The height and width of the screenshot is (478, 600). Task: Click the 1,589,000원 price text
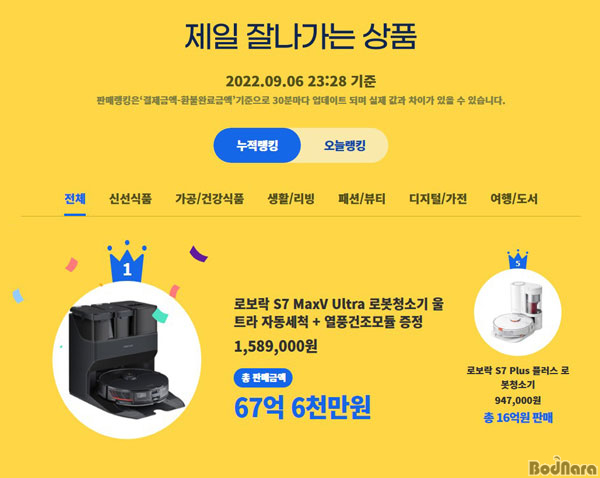(276, 346)
